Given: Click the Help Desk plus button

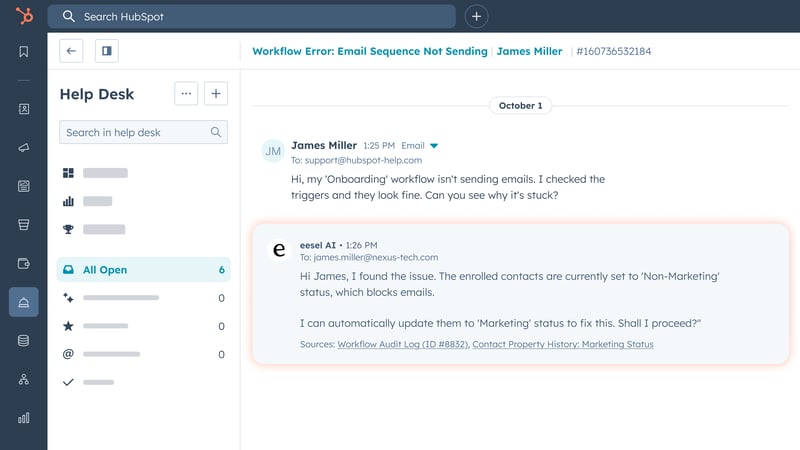Looking at the screenshot, I should coord(216,93).
